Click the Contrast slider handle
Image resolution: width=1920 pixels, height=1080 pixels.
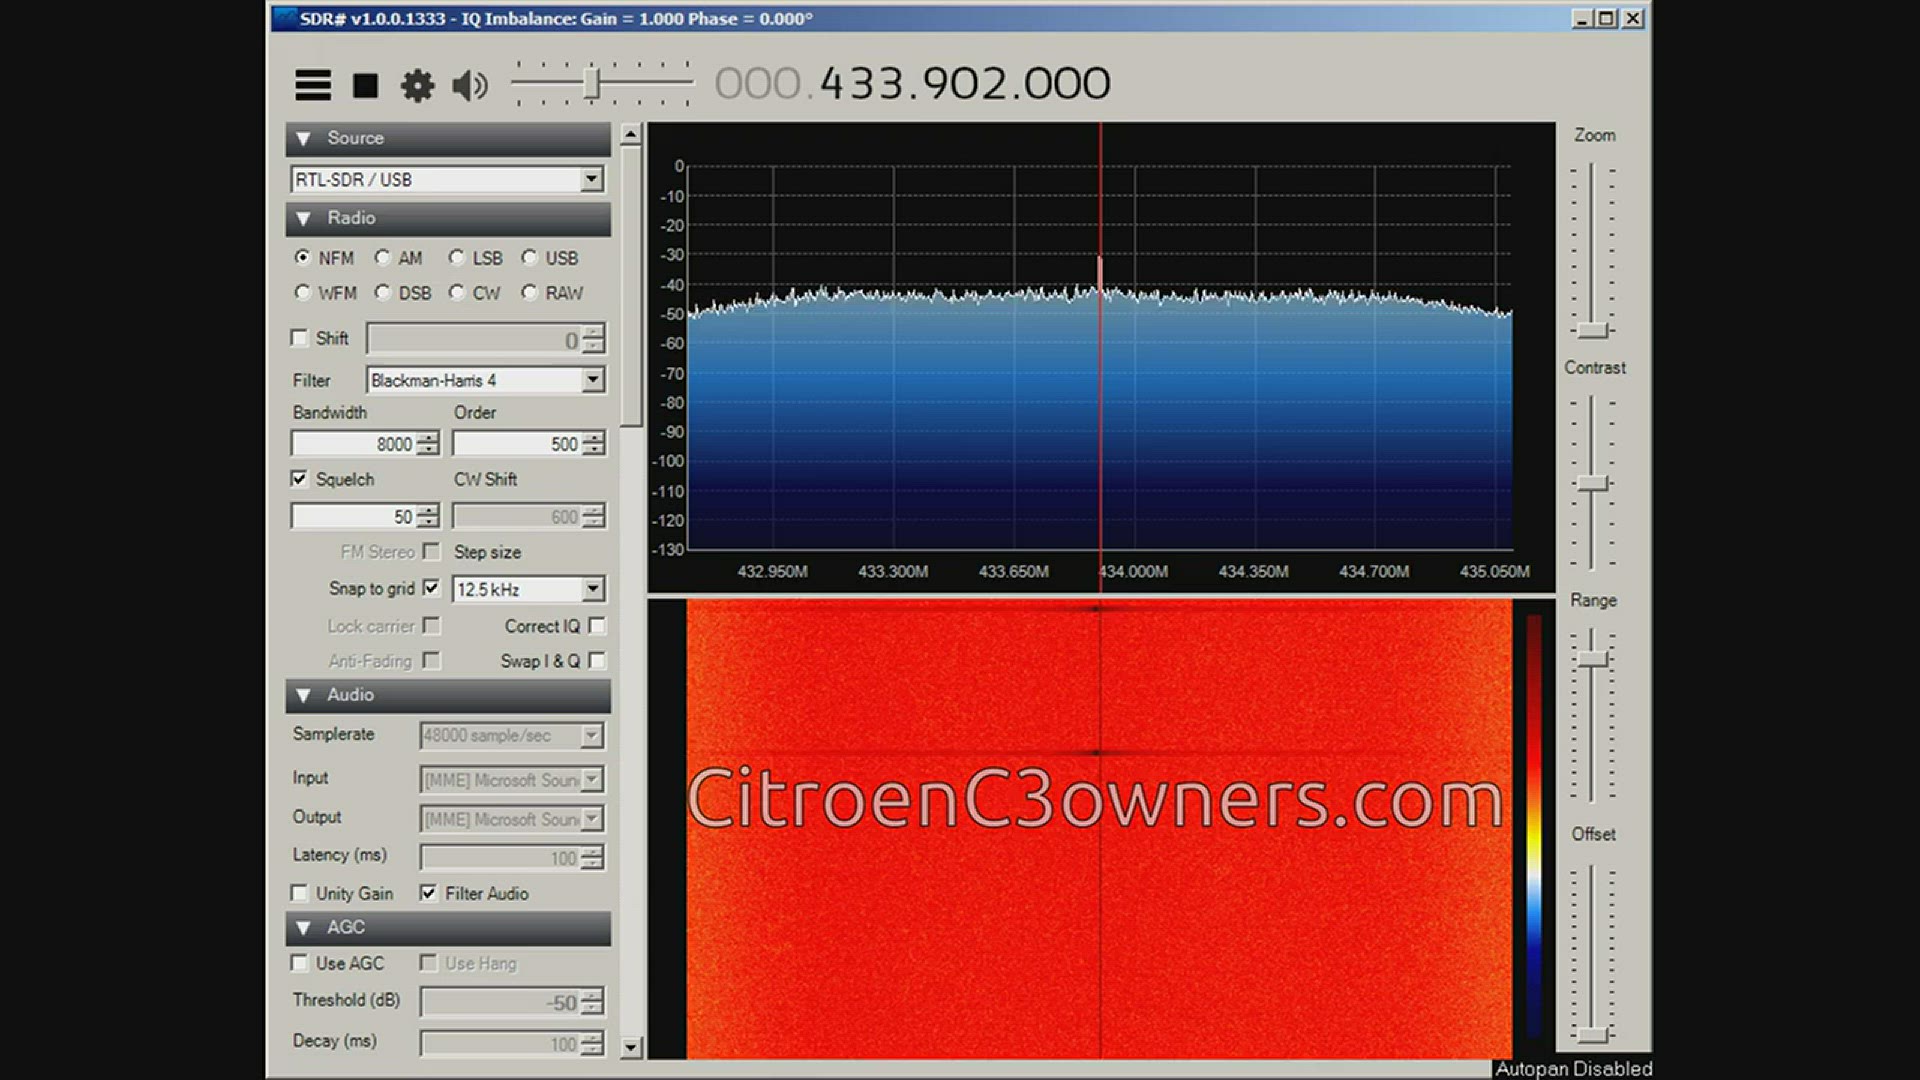(x=1592, y=484)
